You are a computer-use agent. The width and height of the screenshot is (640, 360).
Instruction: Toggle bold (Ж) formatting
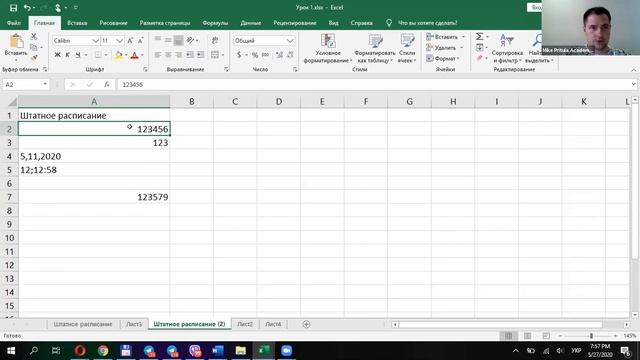pyautogui.click(x=58, y=55)
